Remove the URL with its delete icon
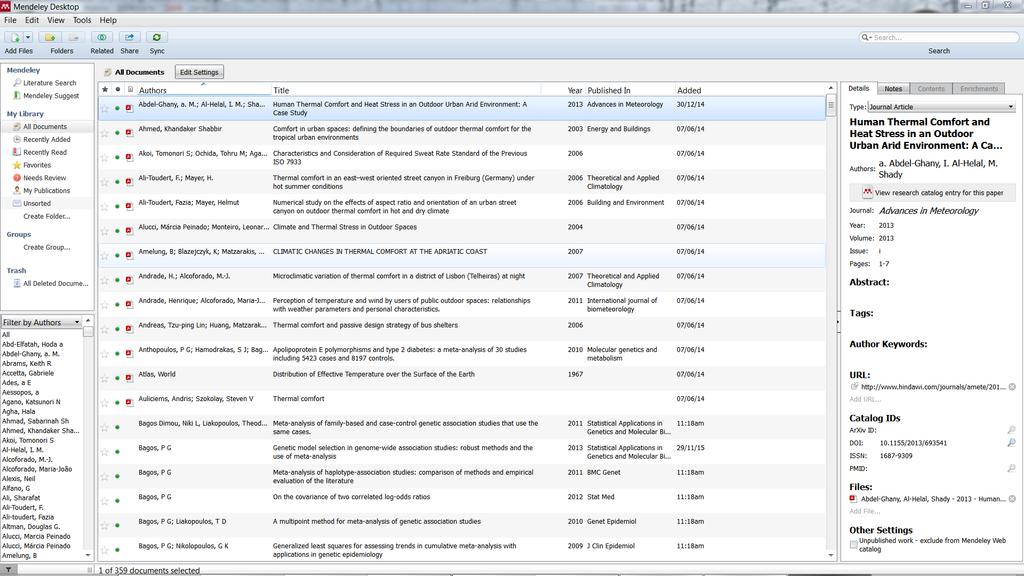 (1012, 387)
